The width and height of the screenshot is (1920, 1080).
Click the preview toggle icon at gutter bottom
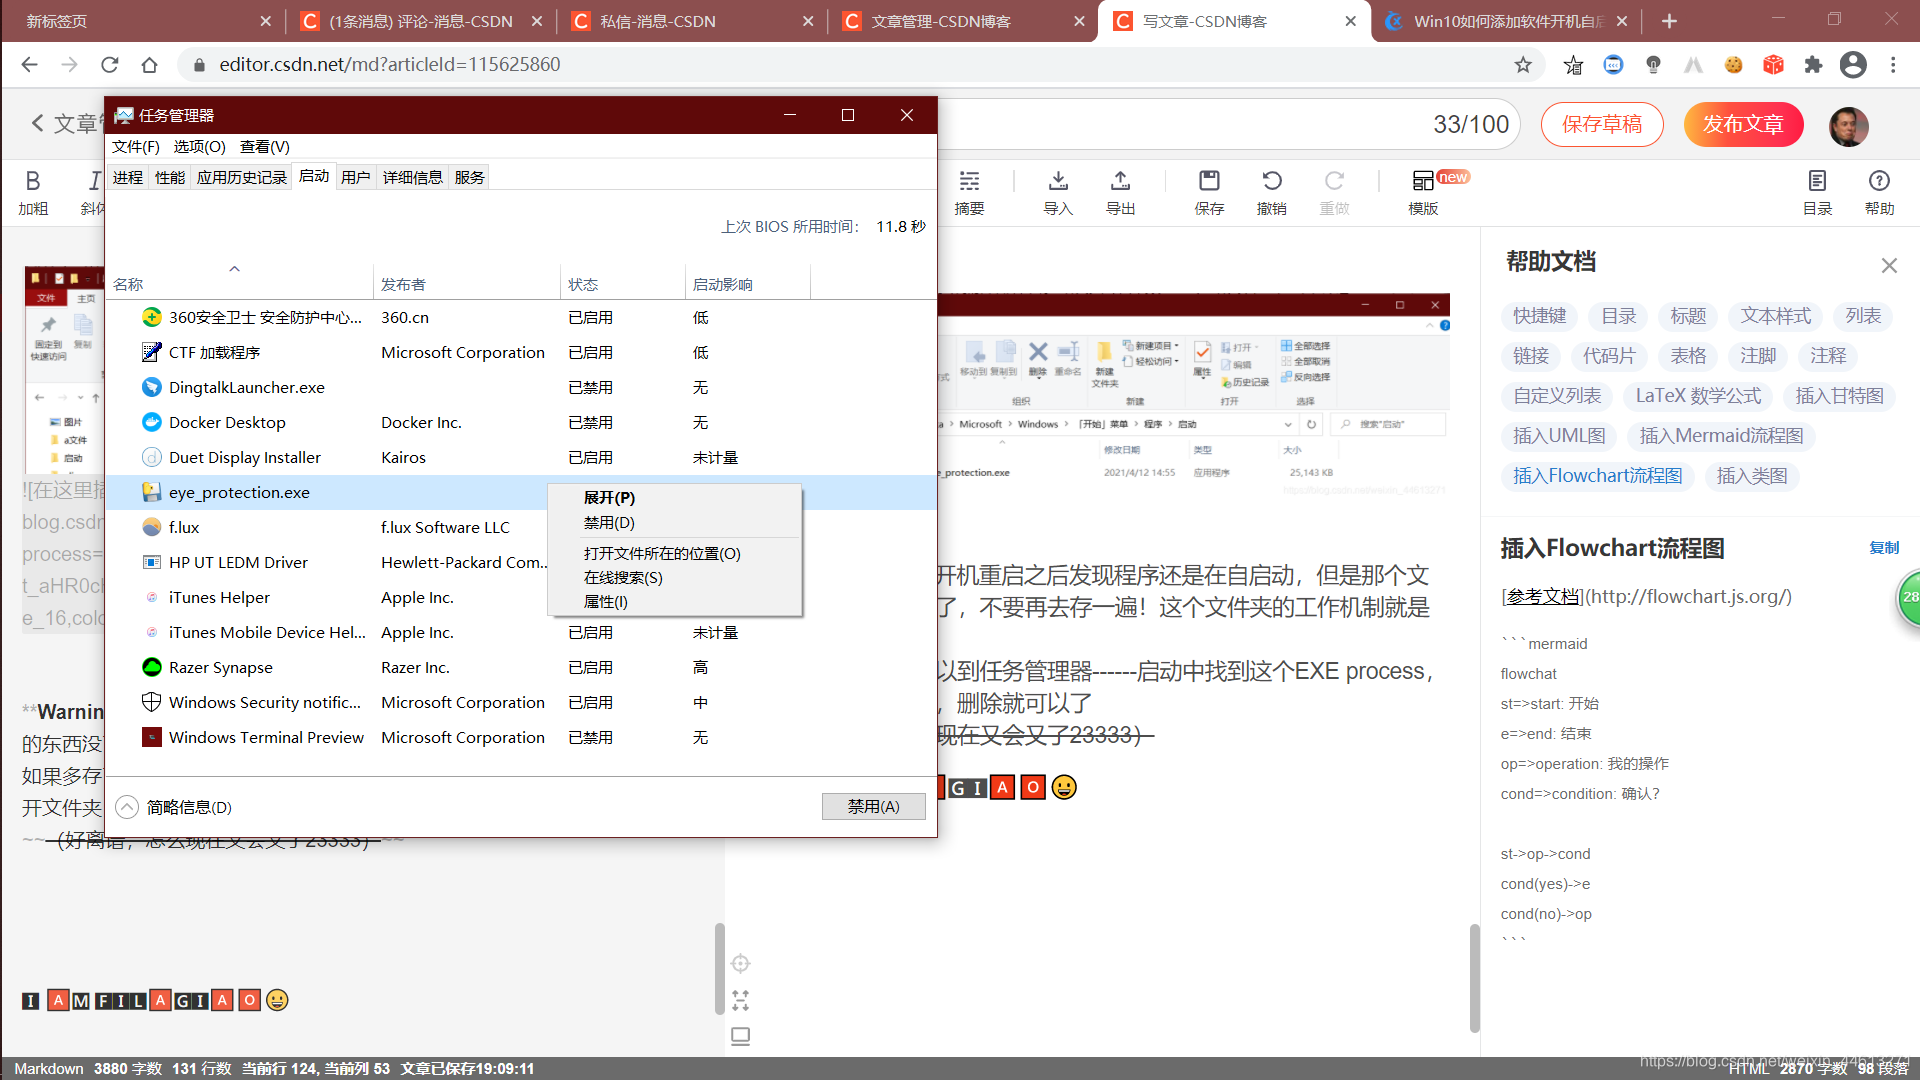(740, 1036)
